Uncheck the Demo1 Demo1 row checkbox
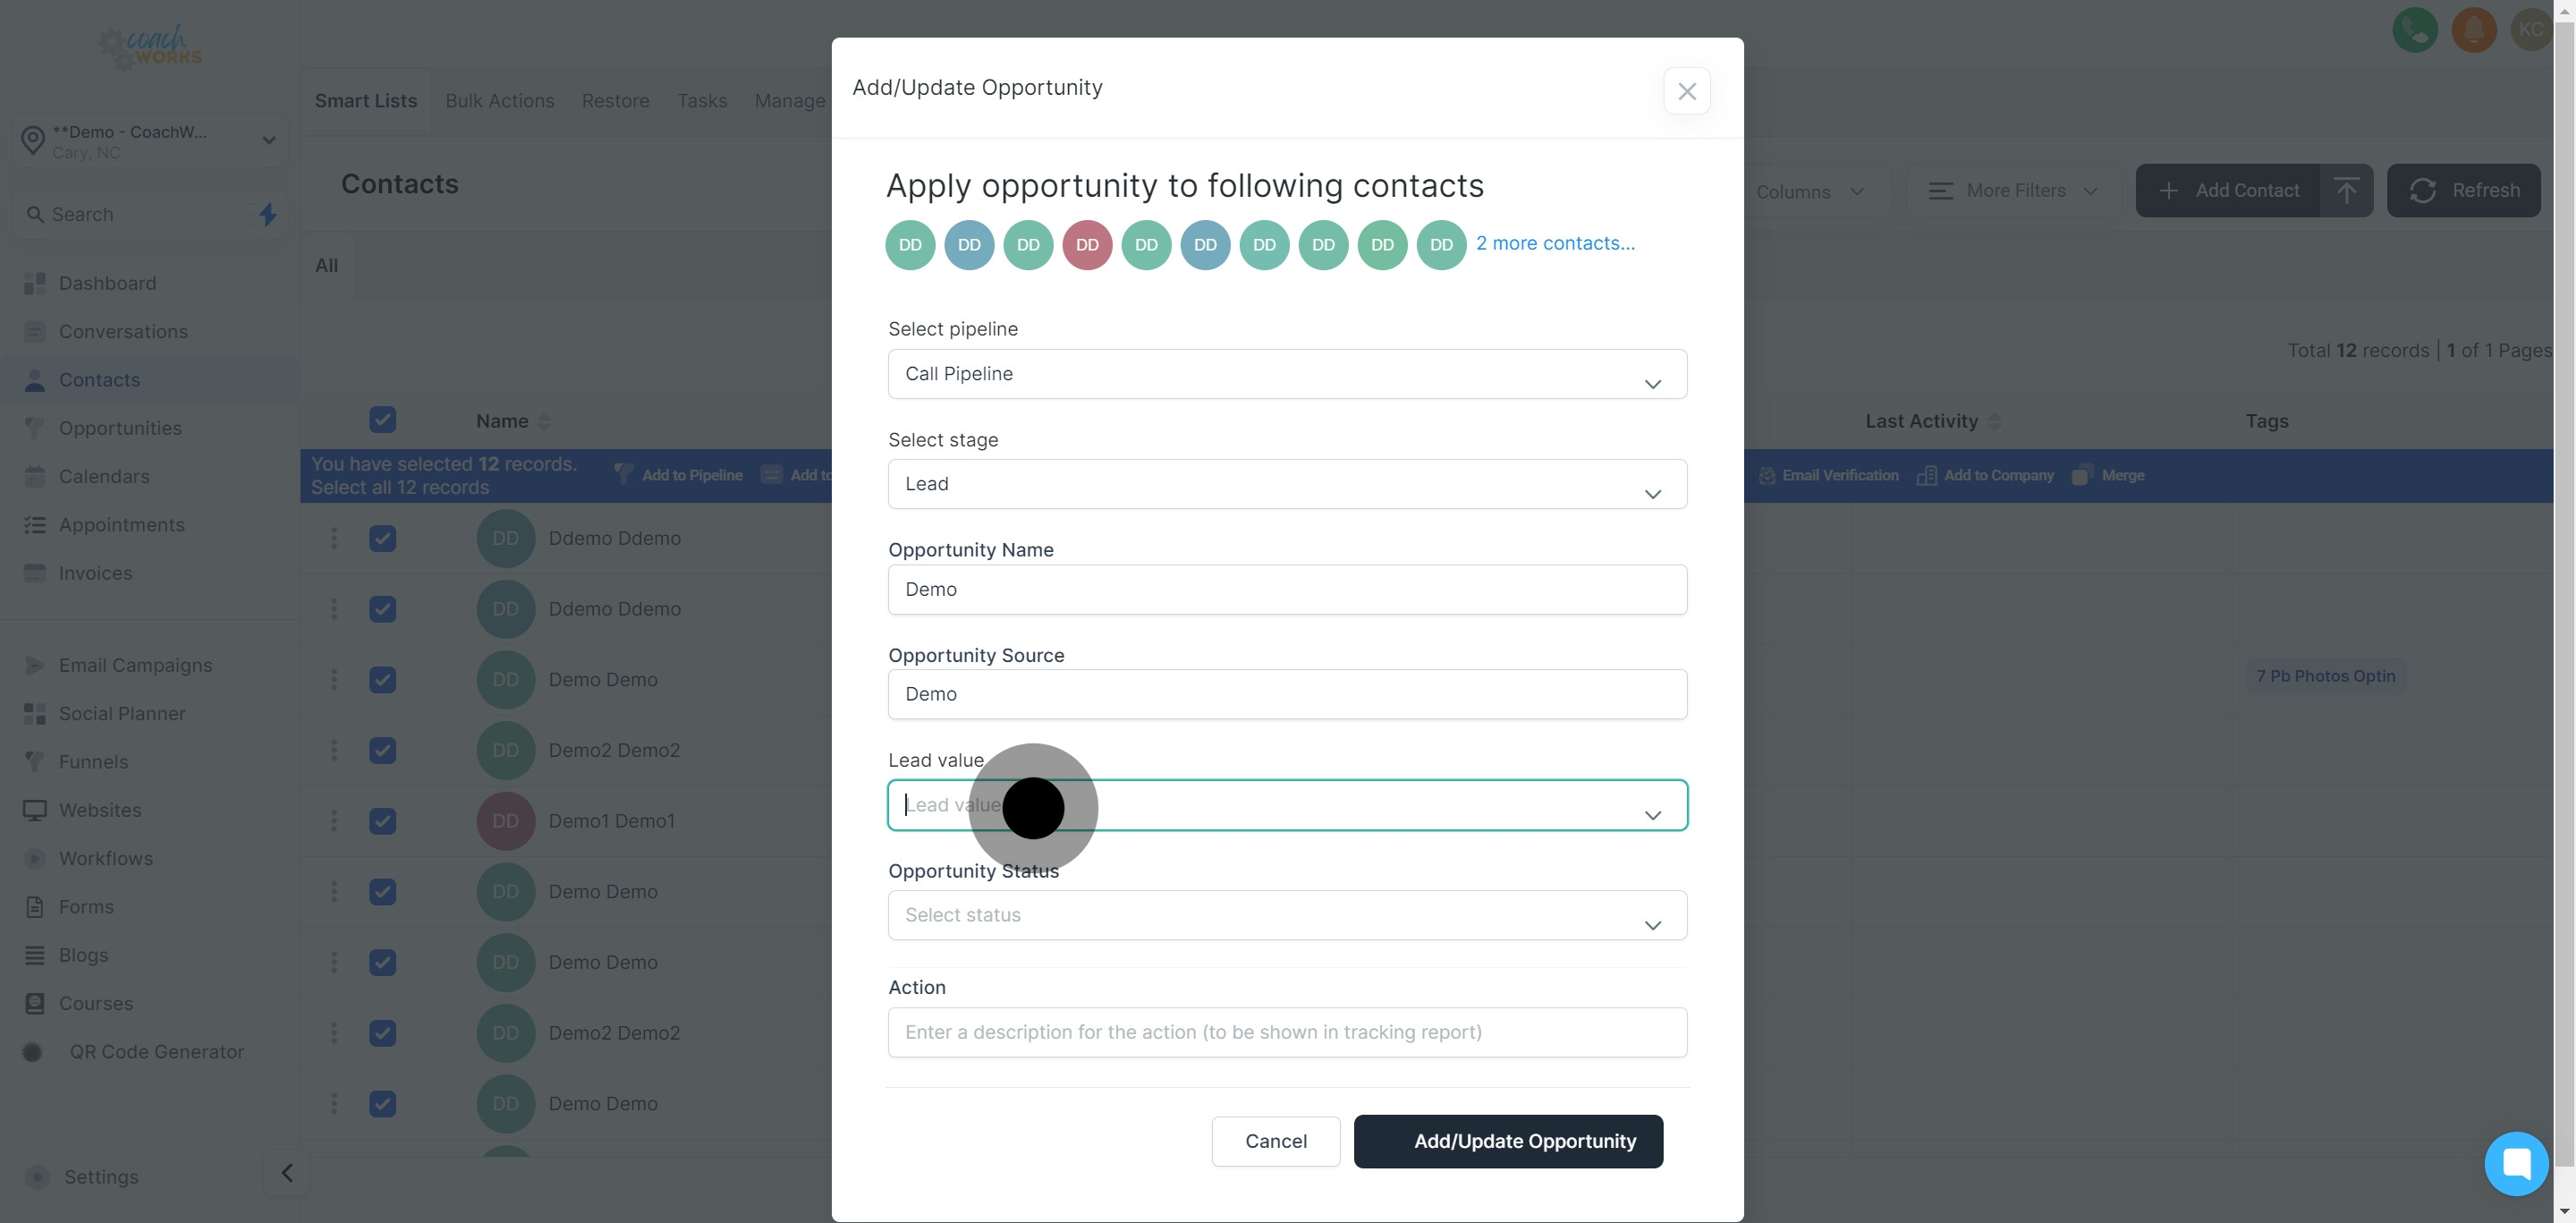Screen dimensions: 2576x1223 (x=382, y=821)
